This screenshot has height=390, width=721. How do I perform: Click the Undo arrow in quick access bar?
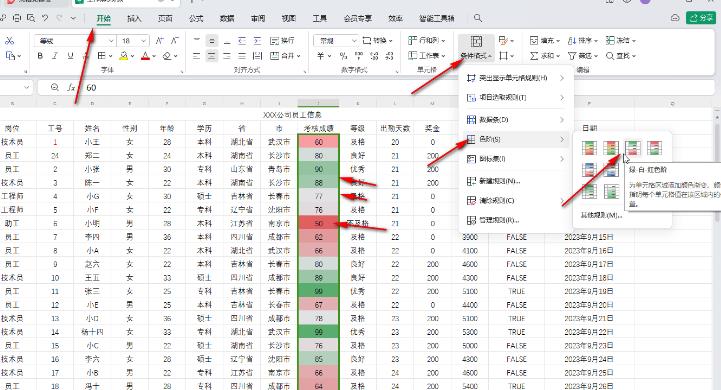(45, 18)
